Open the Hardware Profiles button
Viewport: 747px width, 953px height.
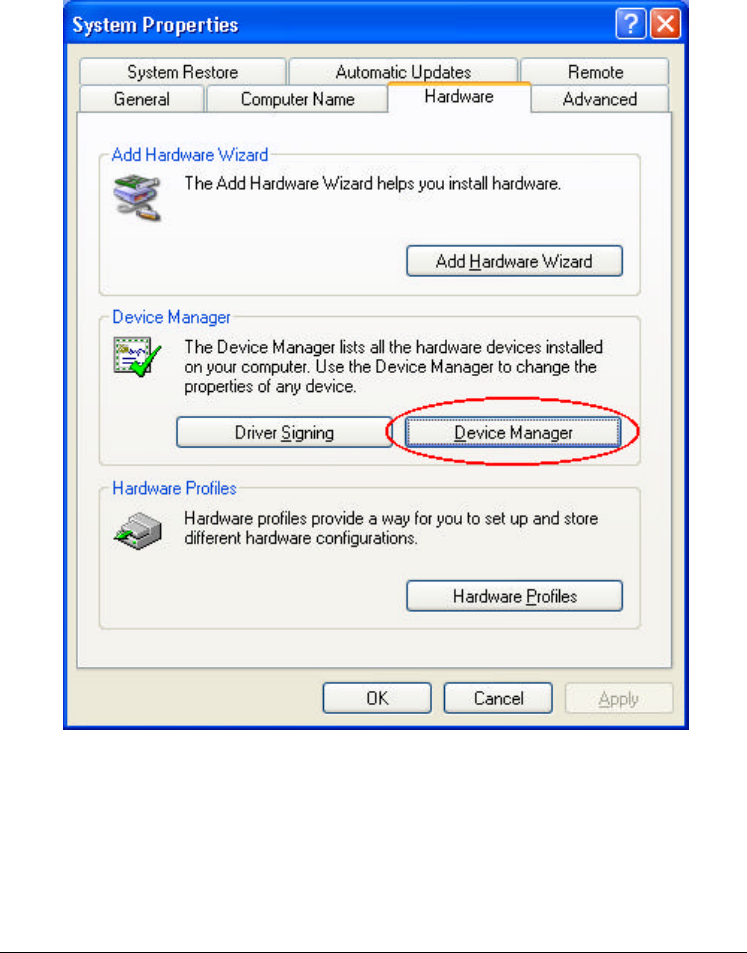514,596
